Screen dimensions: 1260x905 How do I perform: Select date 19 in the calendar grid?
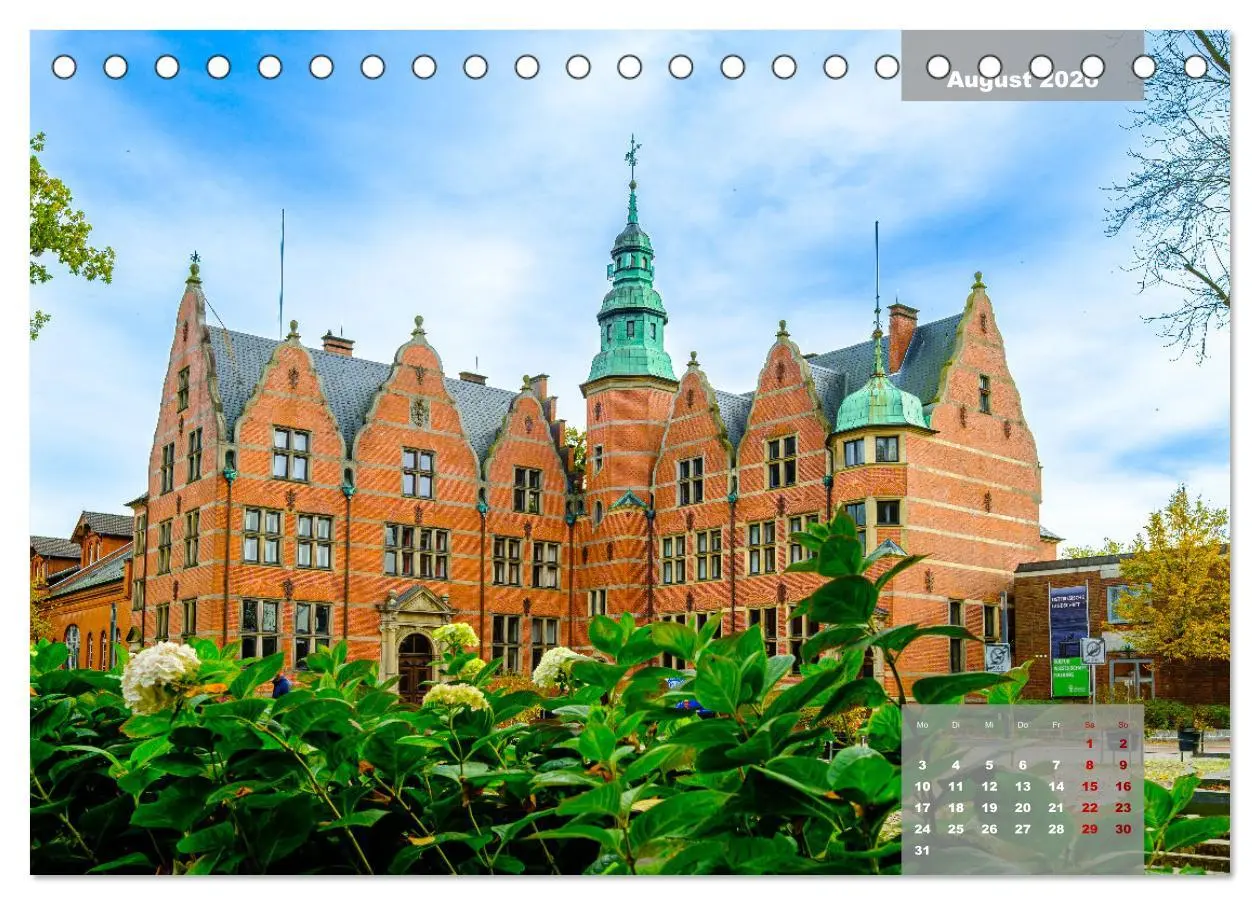click(x=989, y=808)
